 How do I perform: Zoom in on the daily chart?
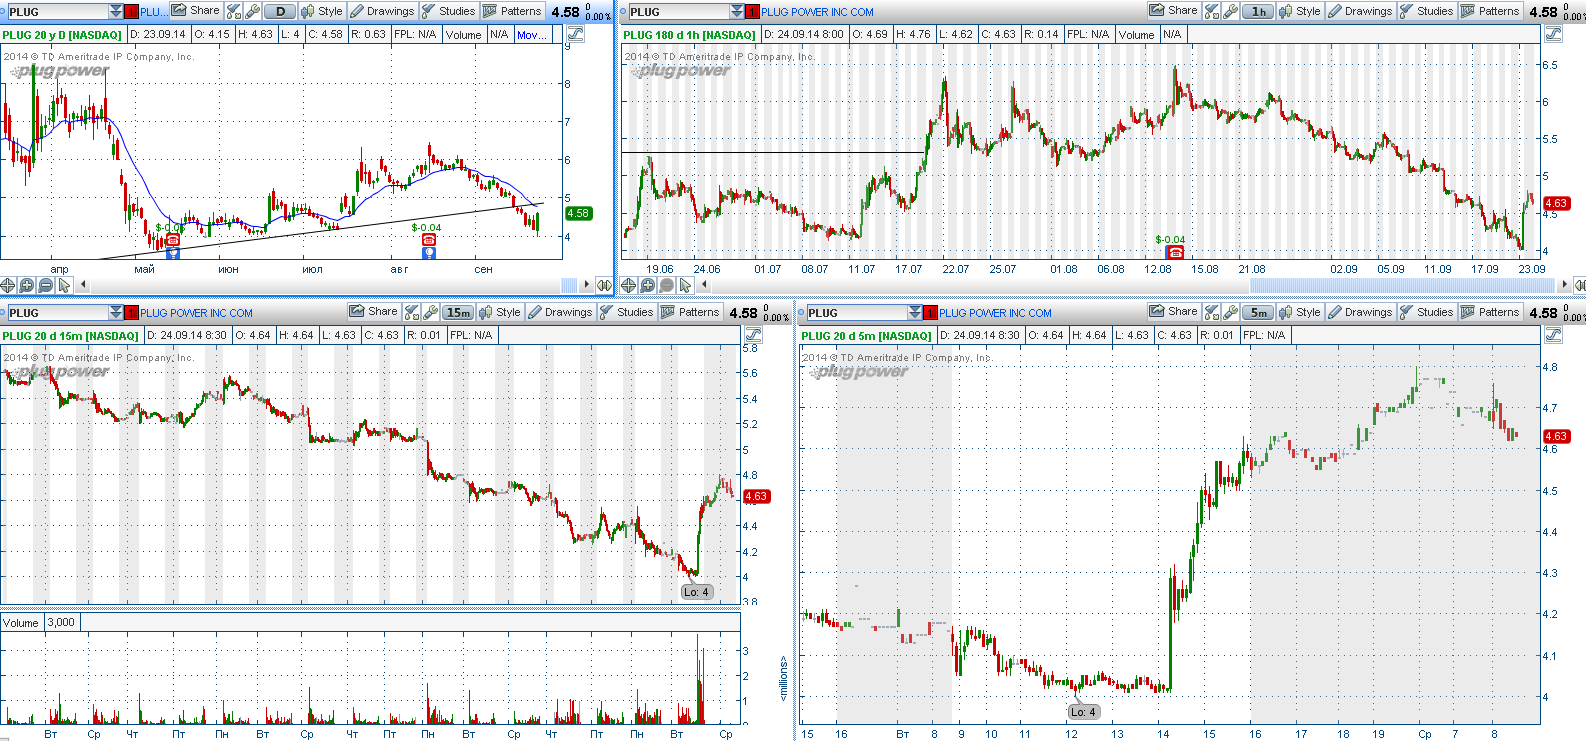pyautogui.click(x=27, y=285)
